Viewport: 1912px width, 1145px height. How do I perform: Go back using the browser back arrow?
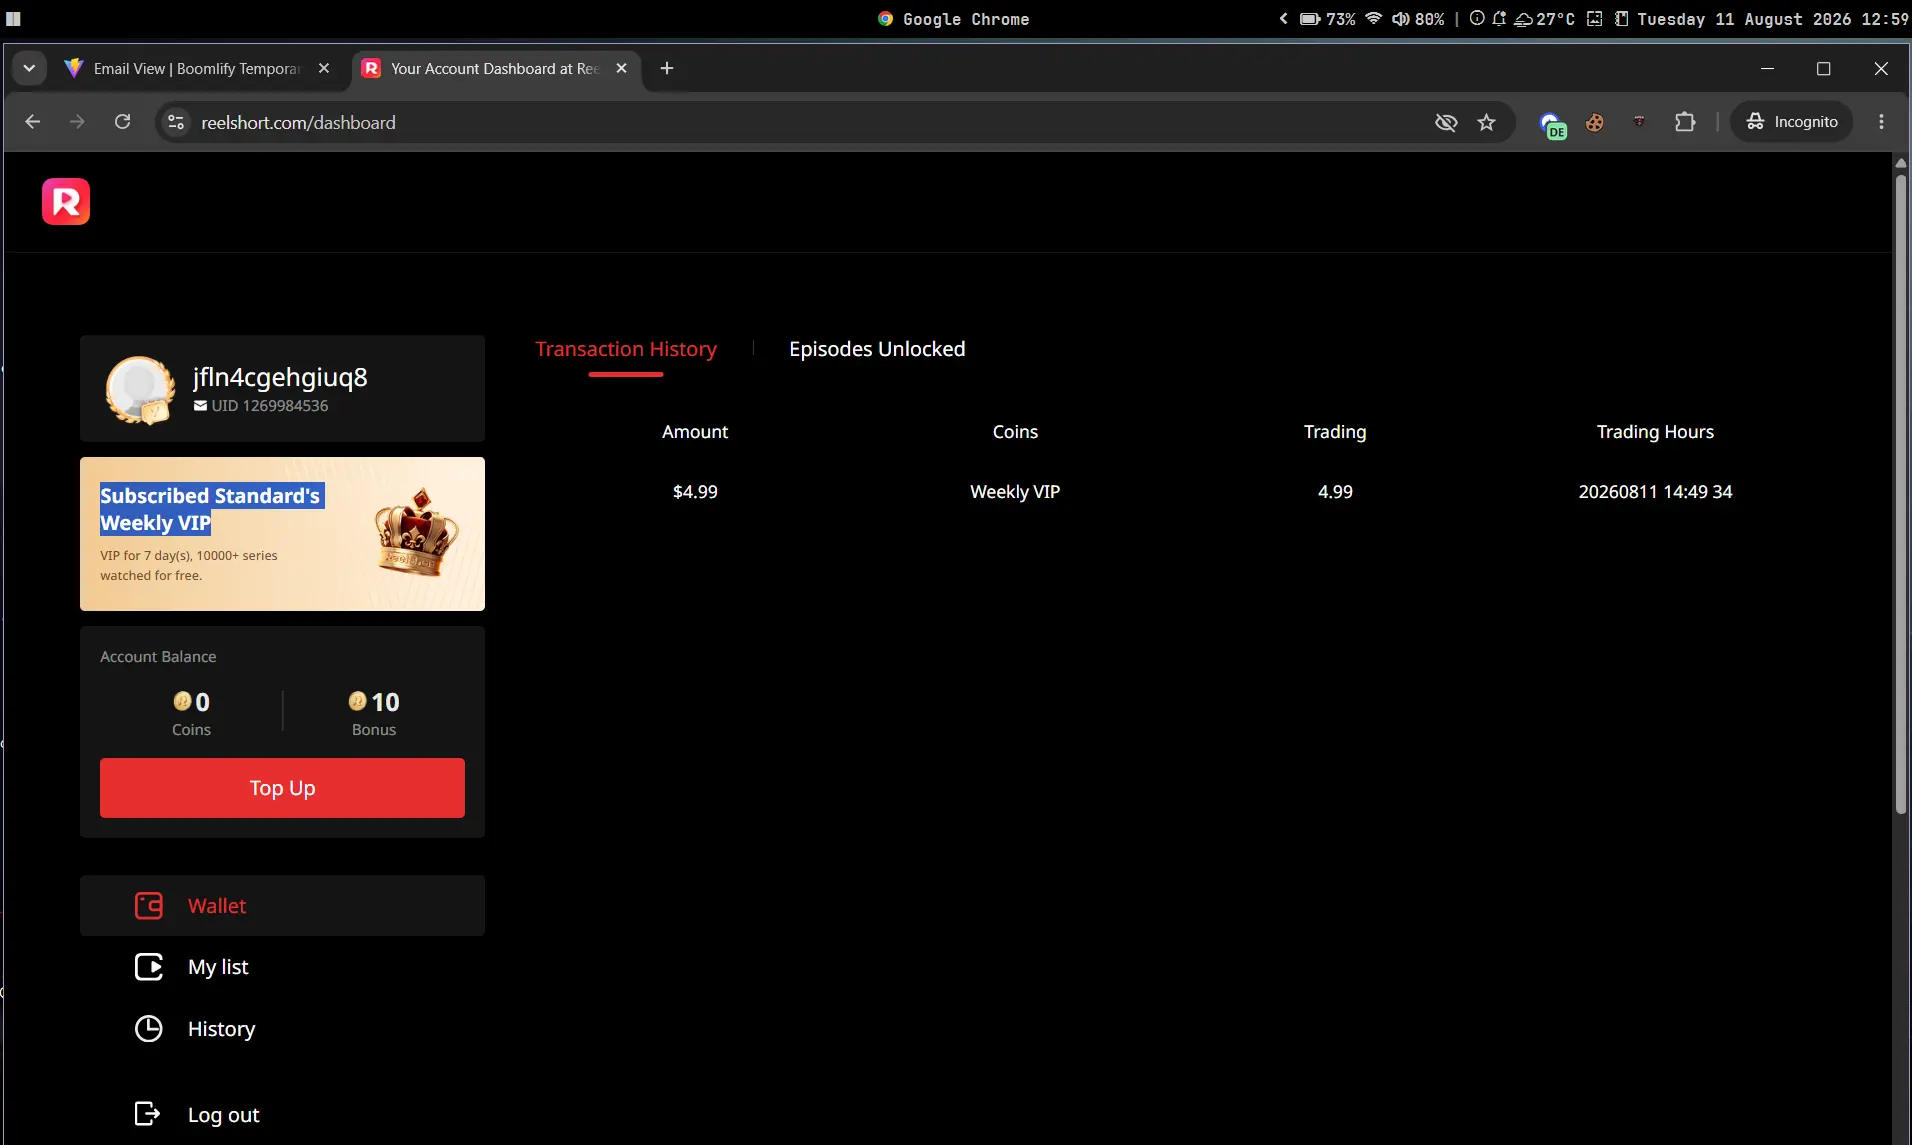(33, 122)
